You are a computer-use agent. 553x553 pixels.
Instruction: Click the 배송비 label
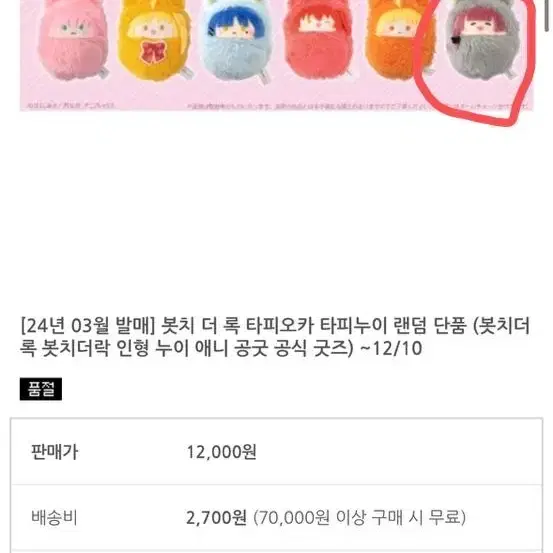pyautogui.click(x=54, y=517)
